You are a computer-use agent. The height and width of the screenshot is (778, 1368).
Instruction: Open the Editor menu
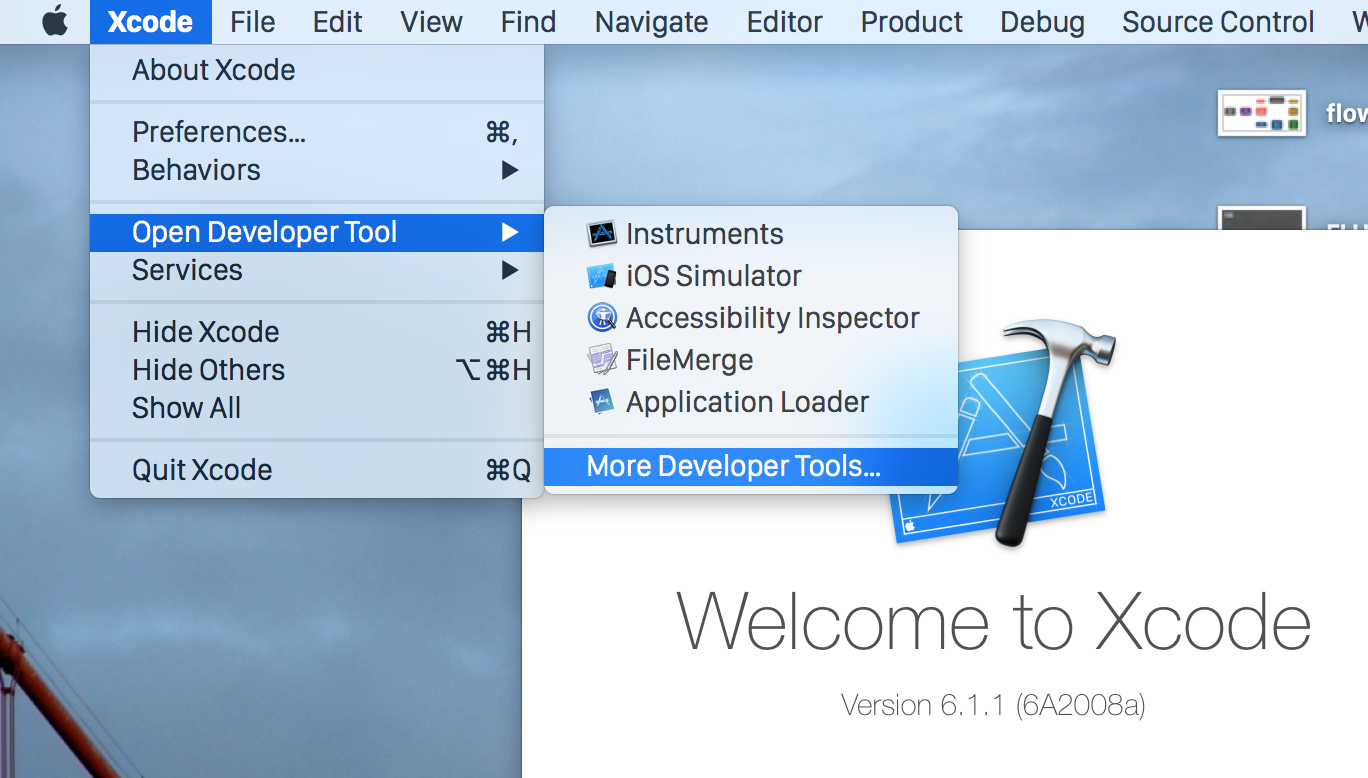point(785,21)
